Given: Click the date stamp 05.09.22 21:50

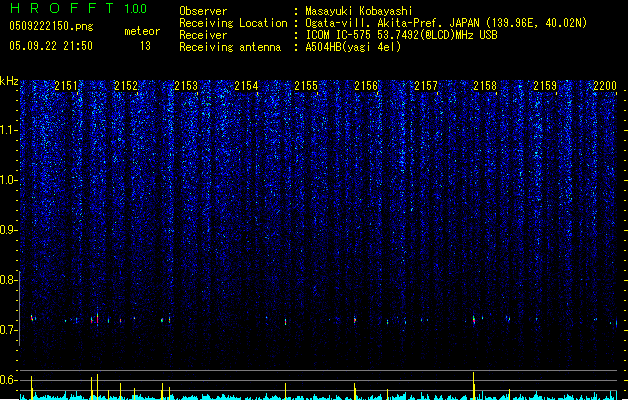Looking at the screenshot, I should click(51, 46).
